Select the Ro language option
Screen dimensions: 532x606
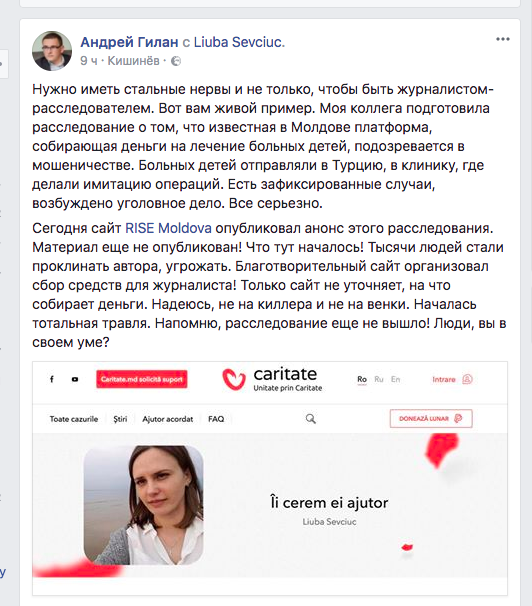tap(362, 380)
